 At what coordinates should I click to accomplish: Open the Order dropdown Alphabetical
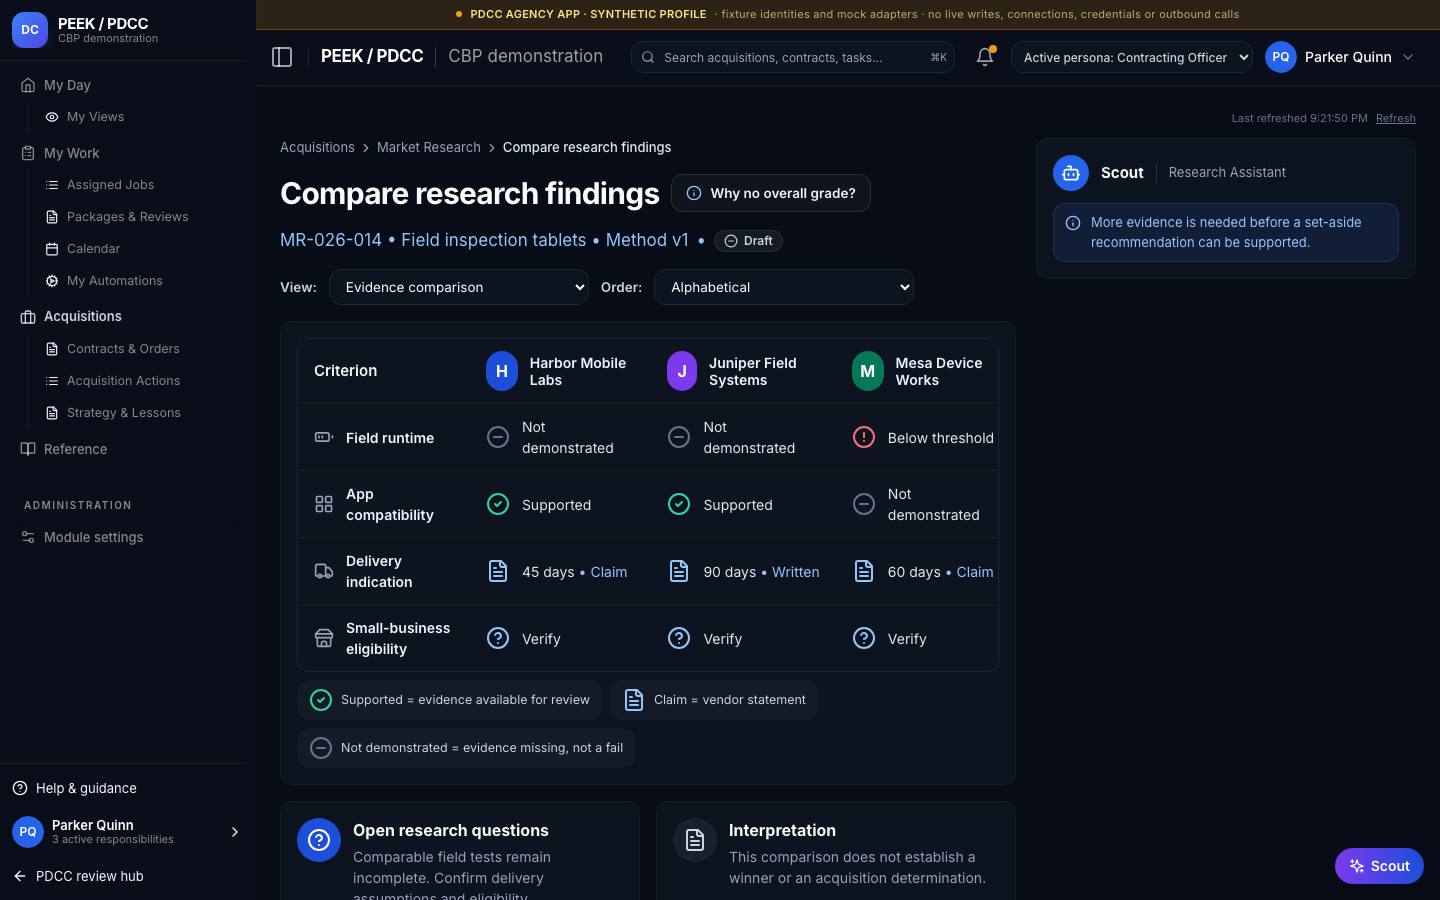coord(784,287)
